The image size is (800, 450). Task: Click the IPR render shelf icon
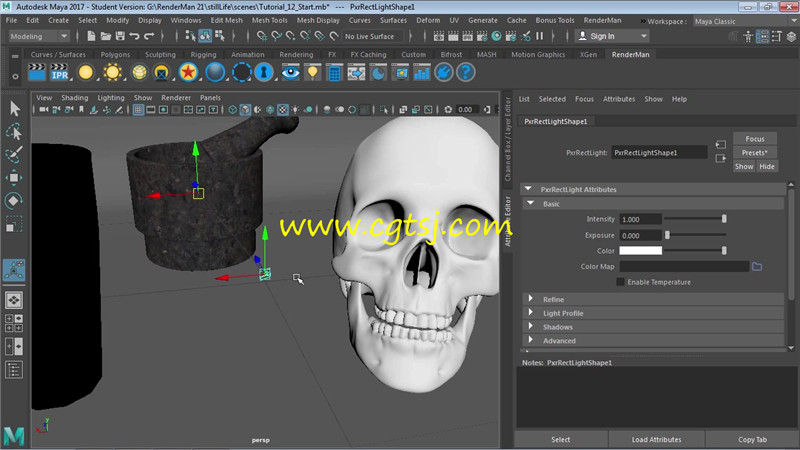pos(59,72)
